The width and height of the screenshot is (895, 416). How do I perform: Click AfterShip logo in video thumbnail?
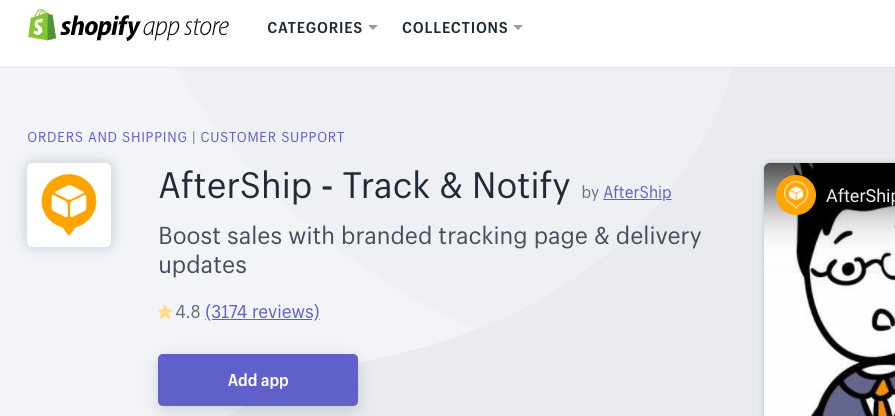pyautogui.click(x=796, y=195)
